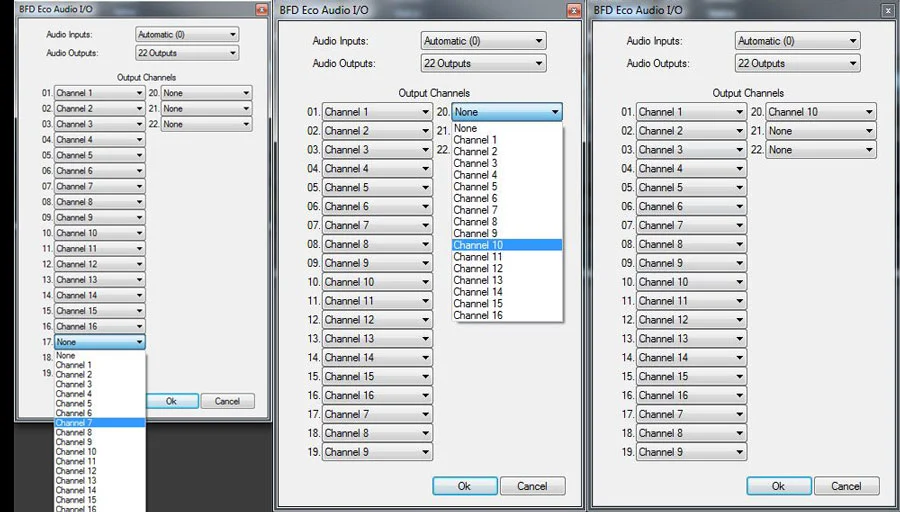
Task: Open output 18 Channel 8 dropdown in right window
Action: (692, 433)
